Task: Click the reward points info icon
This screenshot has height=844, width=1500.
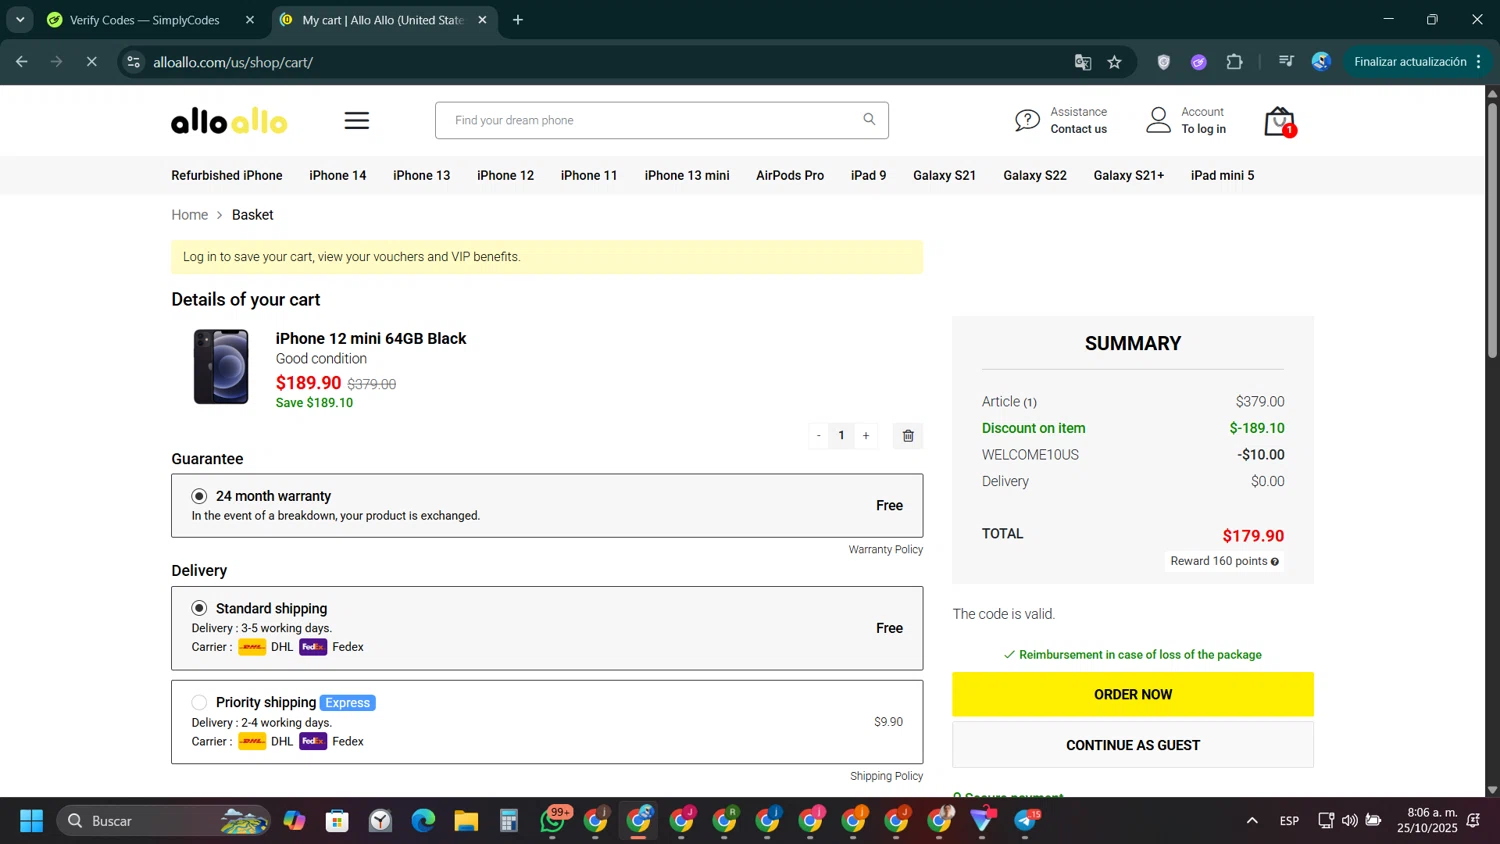Action: (1275, 562)
